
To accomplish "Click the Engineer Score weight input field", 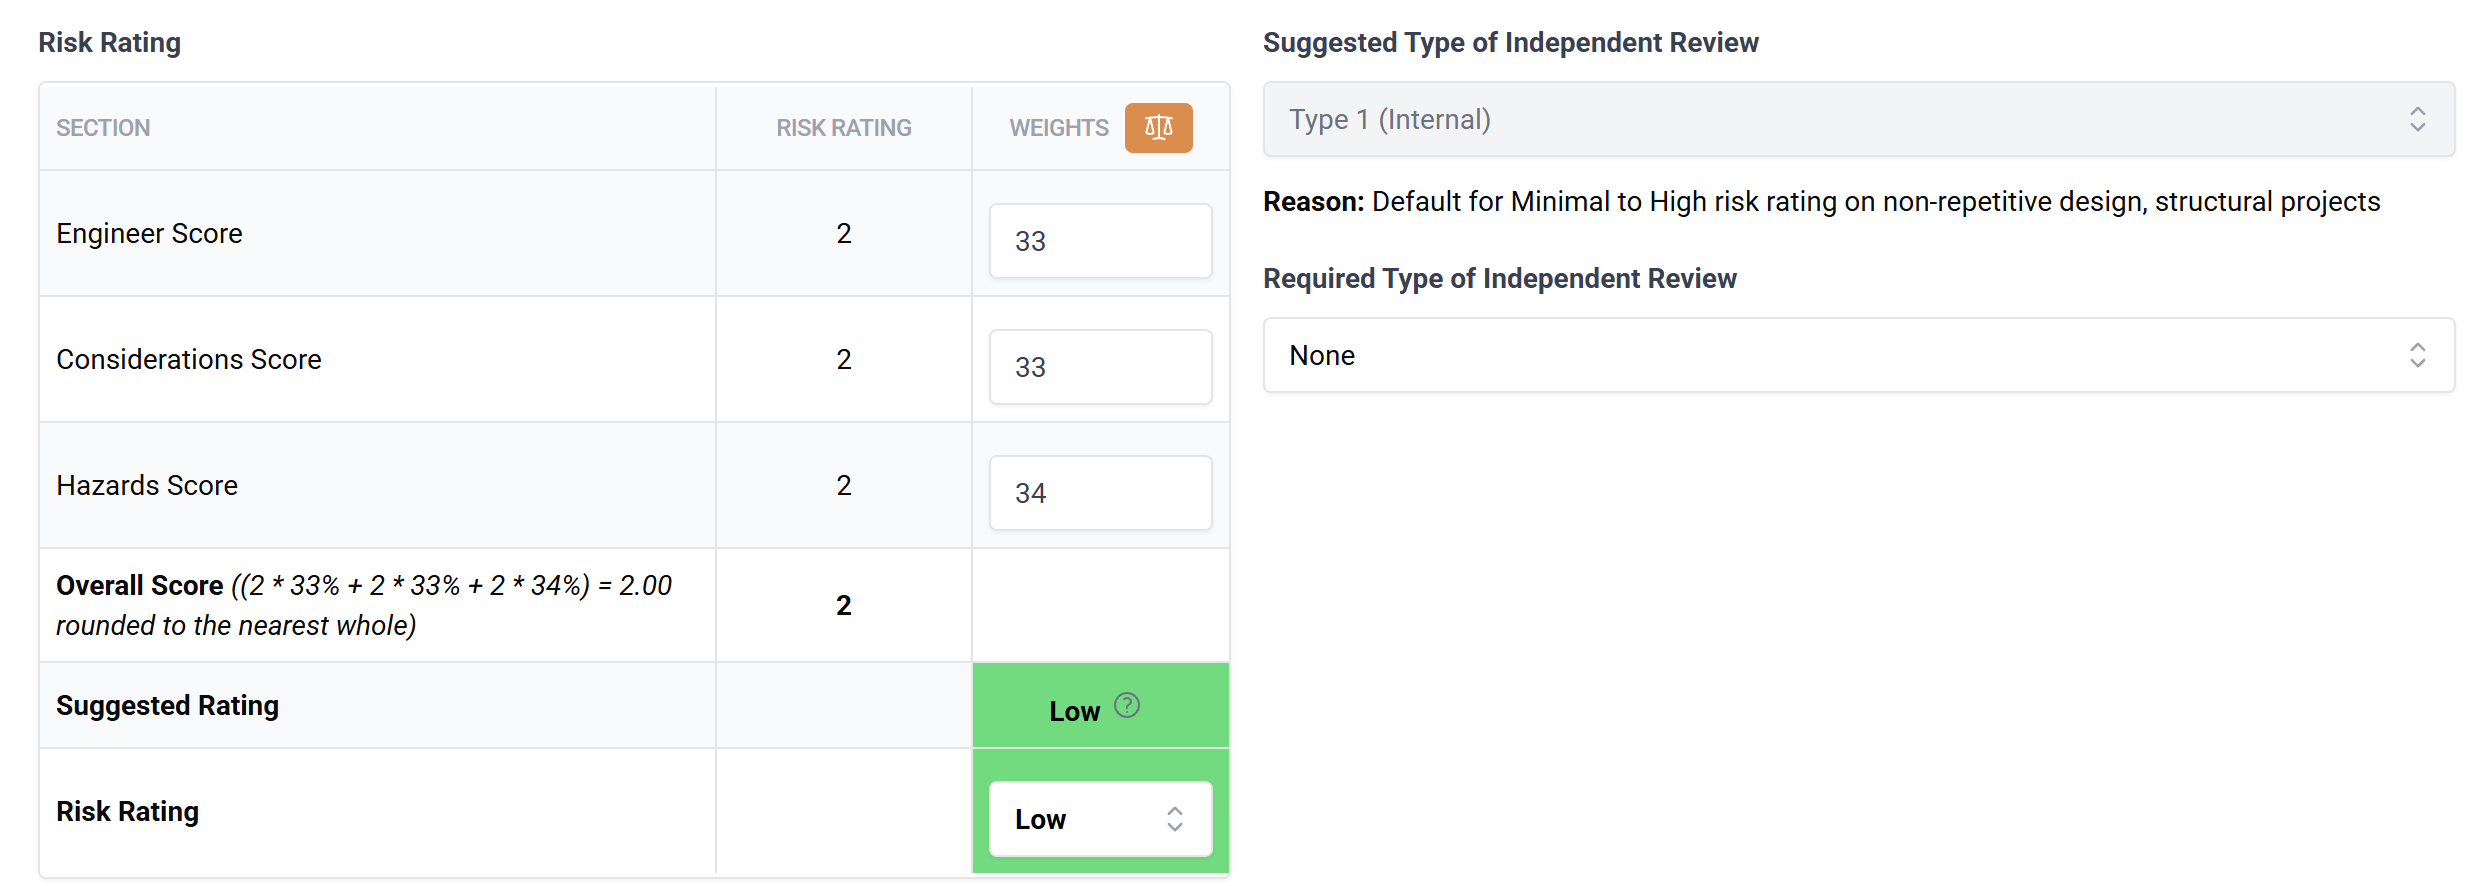I will (x=1100, y=241).
